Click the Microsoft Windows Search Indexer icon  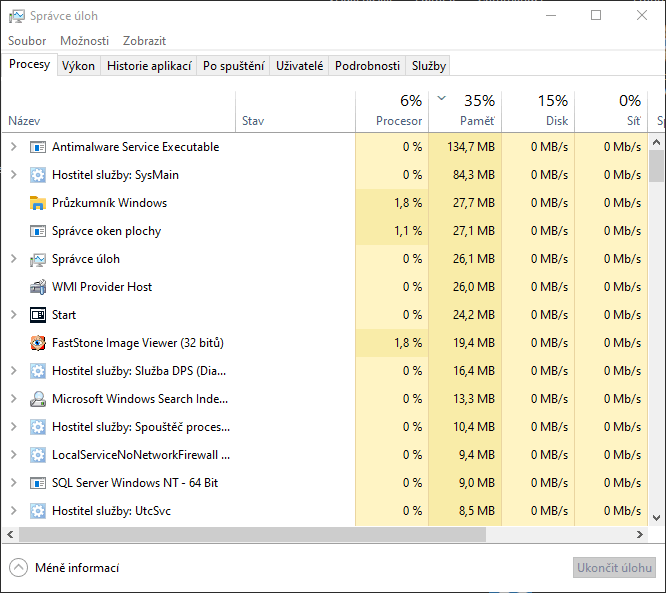[38, 399]
